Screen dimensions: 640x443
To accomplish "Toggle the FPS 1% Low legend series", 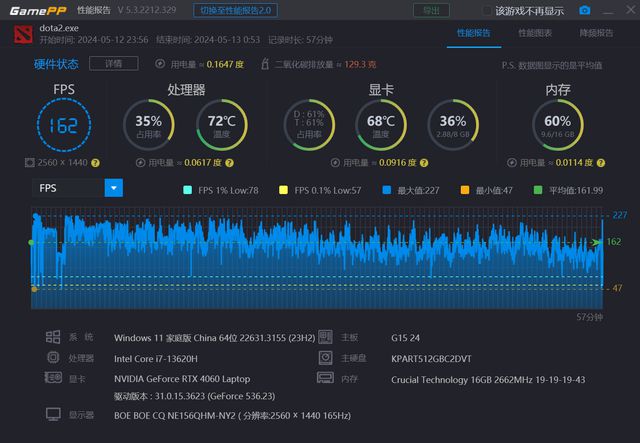I will (187, 189).
